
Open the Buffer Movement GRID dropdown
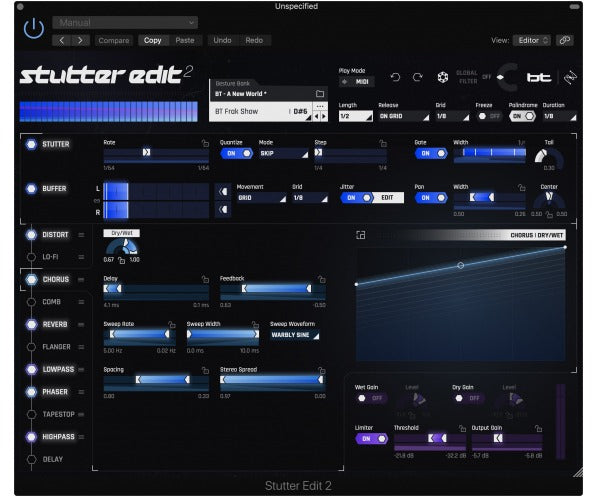pos(261,198)
